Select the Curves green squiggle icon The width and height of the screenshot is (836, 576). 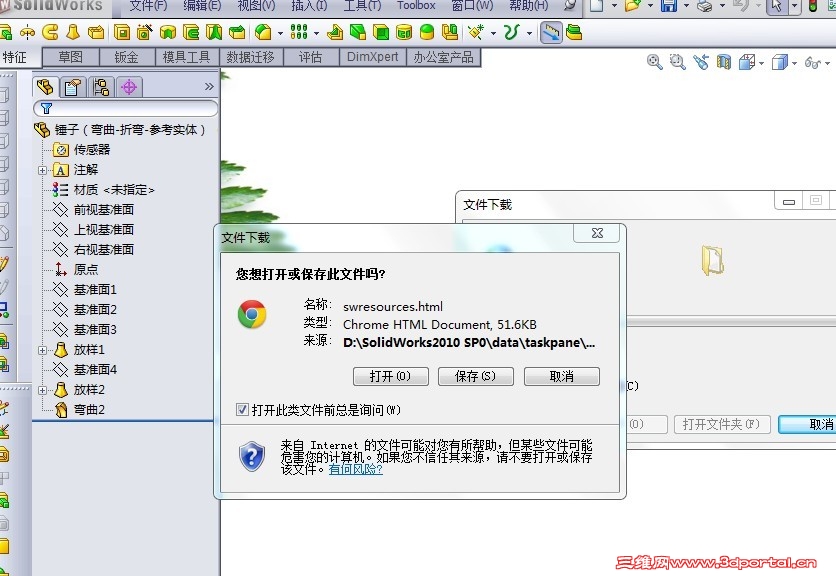[512, 33]
